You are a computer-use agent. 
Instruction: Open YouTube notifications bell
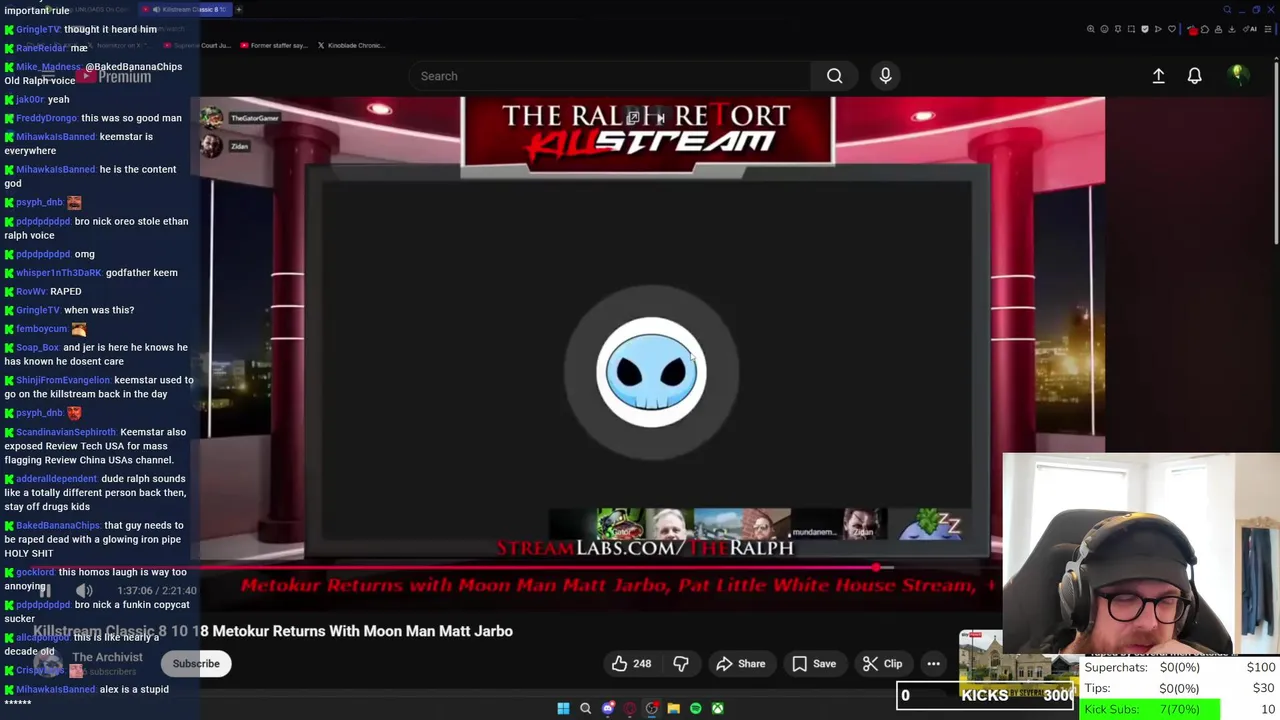pos(1194,76)
